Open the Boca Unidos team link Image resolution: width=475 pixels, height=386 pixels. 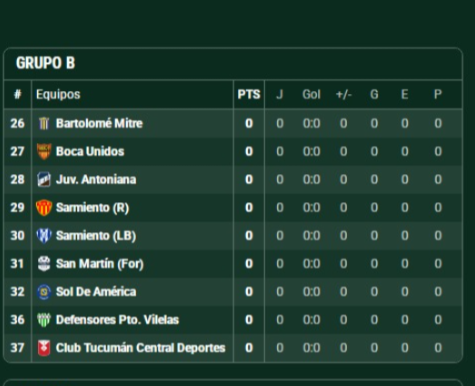click(90, 151)
